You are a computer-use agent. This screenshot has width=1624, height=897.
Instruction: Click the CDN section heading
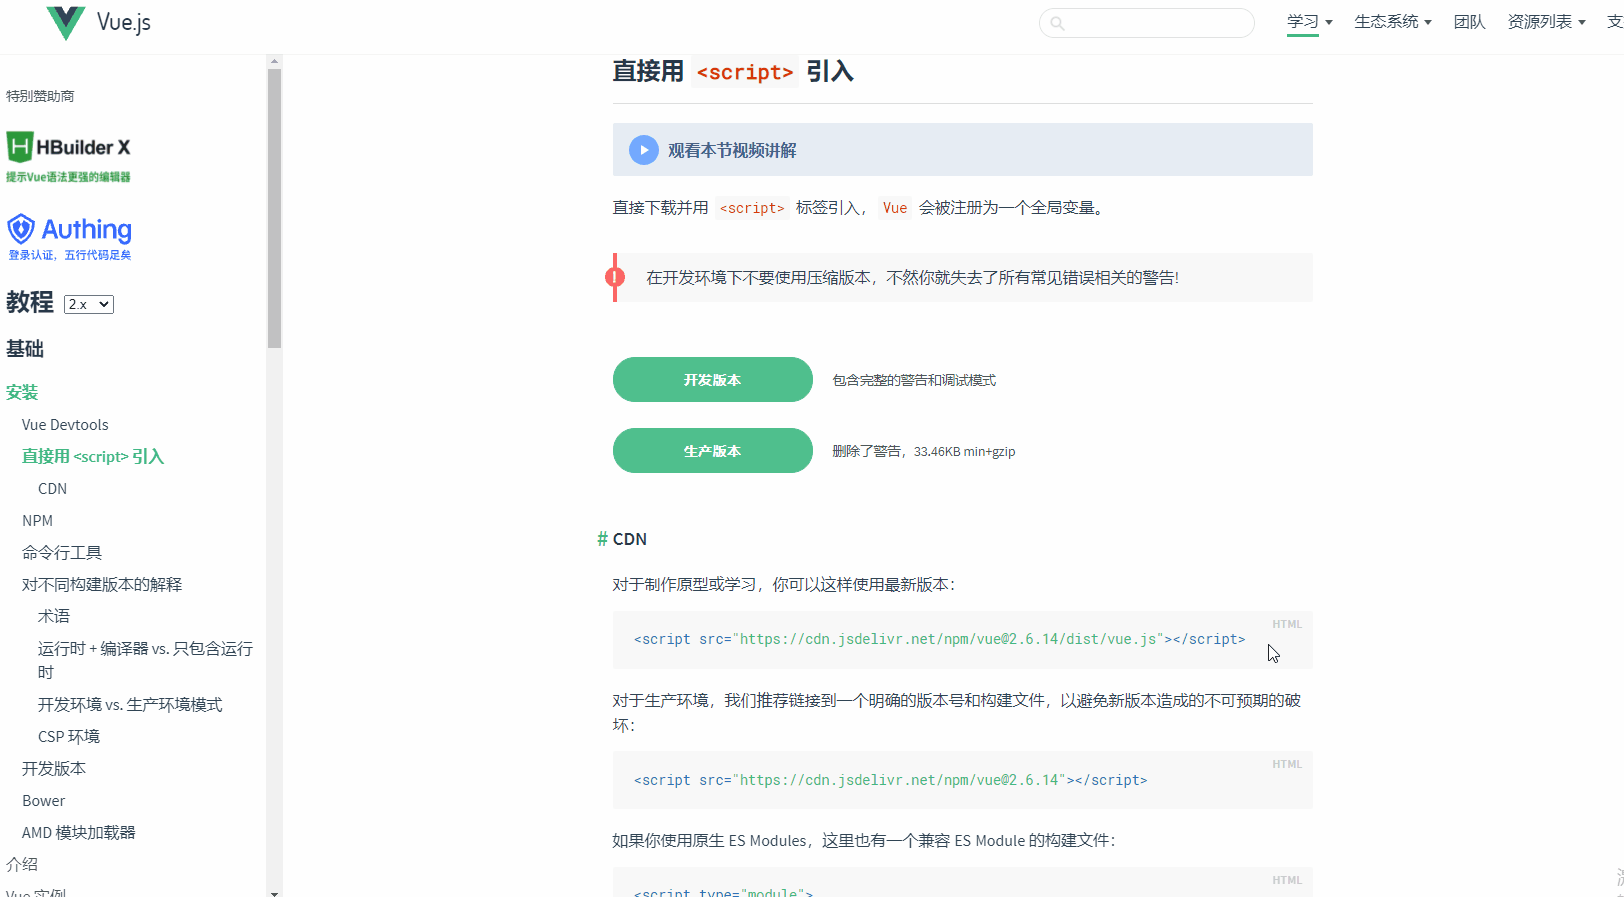(630, 539)
